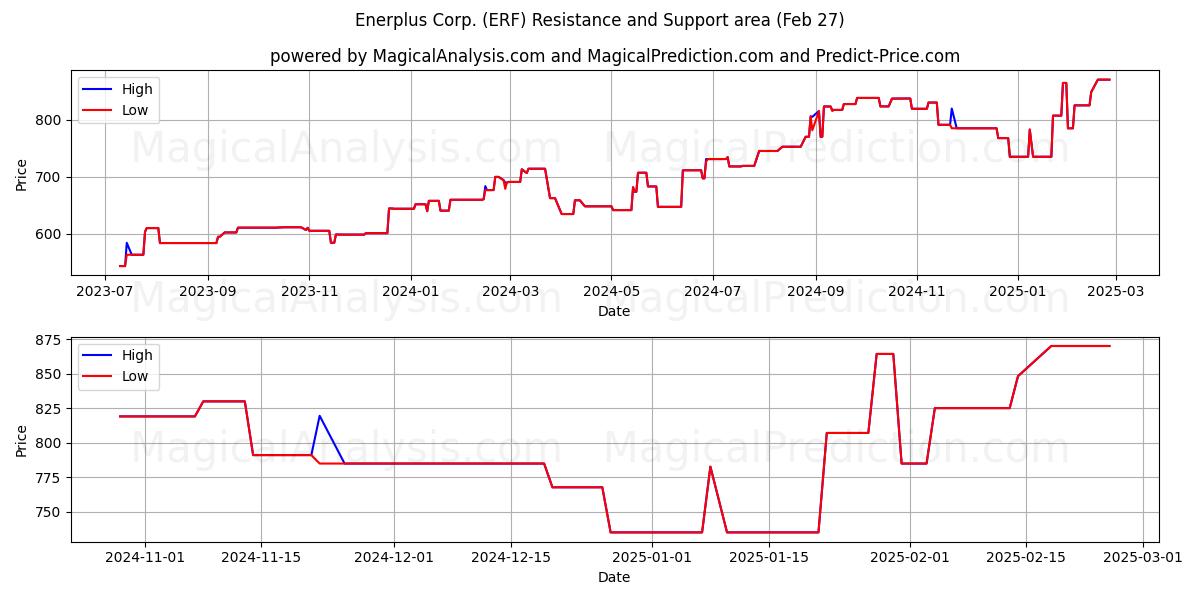Click the '2024-09' tick label

[x=815, y=292]
